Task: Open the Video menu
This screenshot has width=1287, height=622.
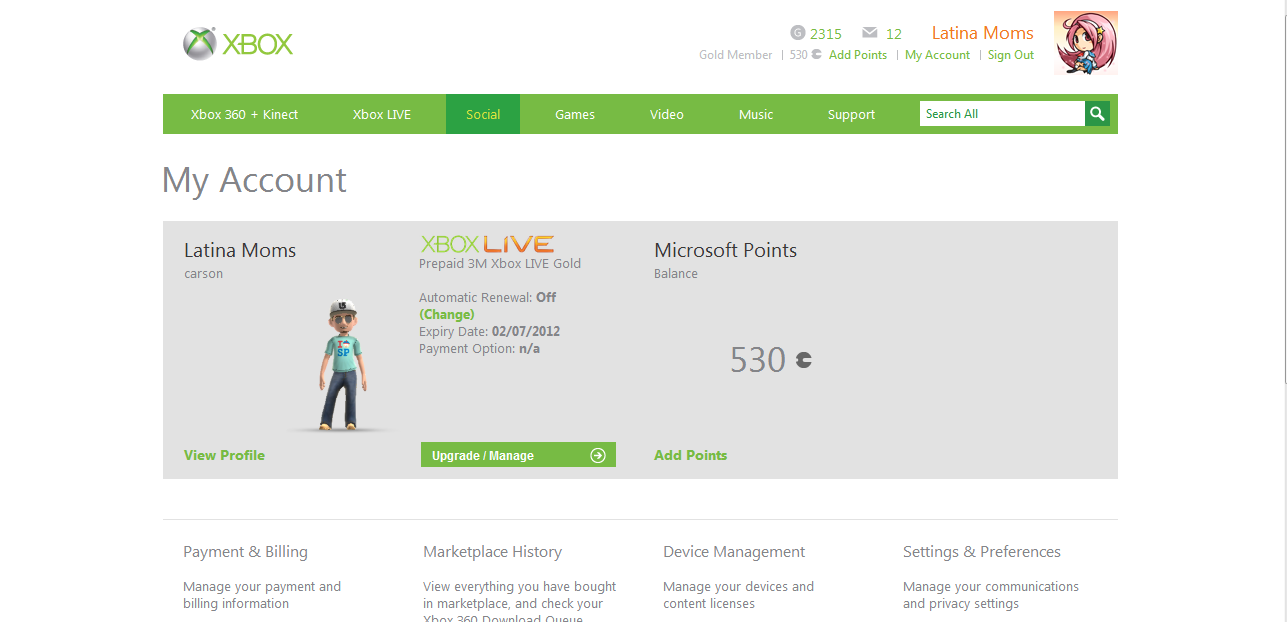Action: pos(667,114)
